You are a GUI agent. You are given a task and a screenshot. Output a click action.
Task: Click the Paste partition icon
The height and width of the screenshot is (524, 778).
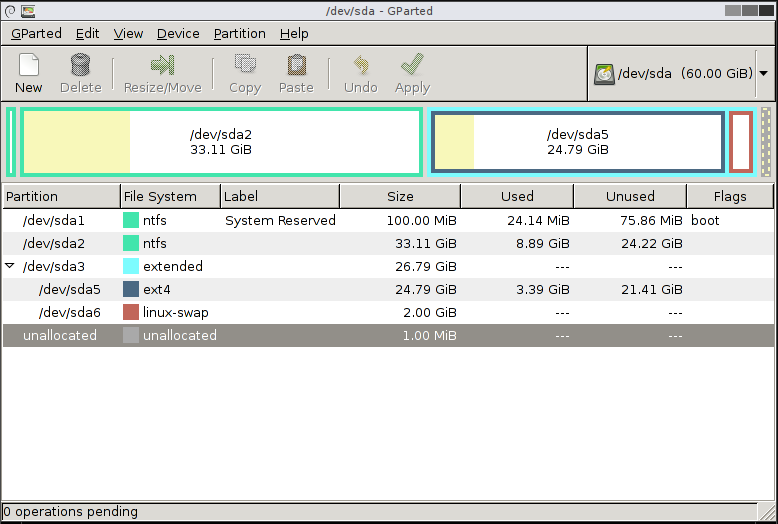point(296,66)
